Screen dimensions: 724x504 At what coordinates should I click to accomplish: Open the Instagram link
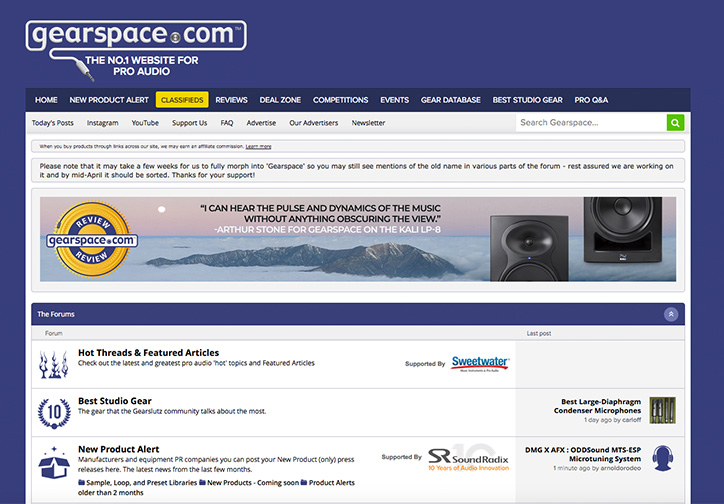click(x=103, y=123)
